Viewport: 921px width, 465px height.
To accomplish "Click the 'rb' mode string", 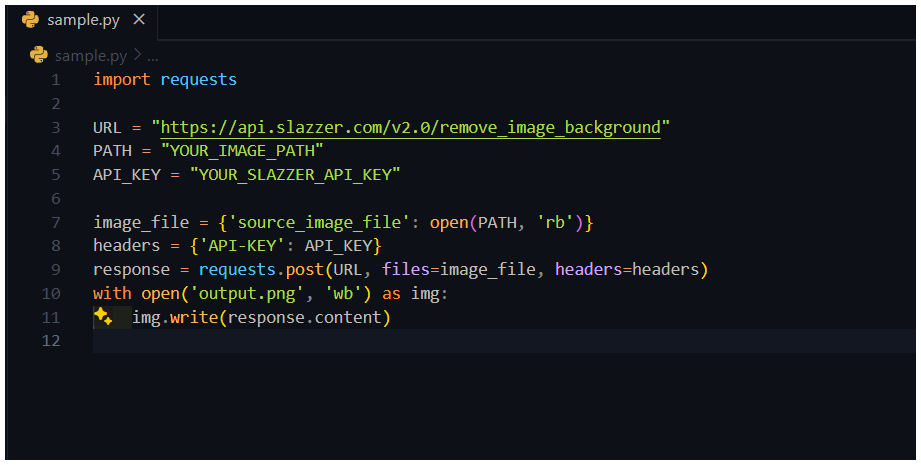I will (555, 223).
